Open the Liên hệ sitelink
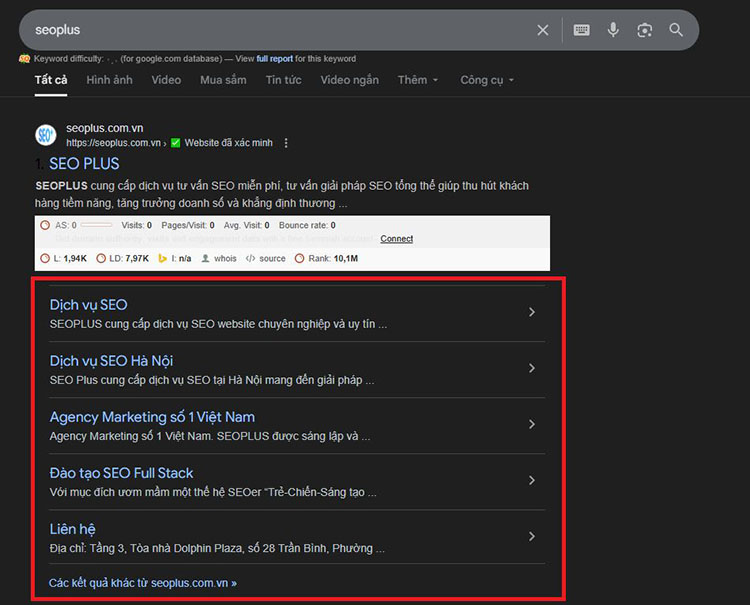 click(73, 529)
